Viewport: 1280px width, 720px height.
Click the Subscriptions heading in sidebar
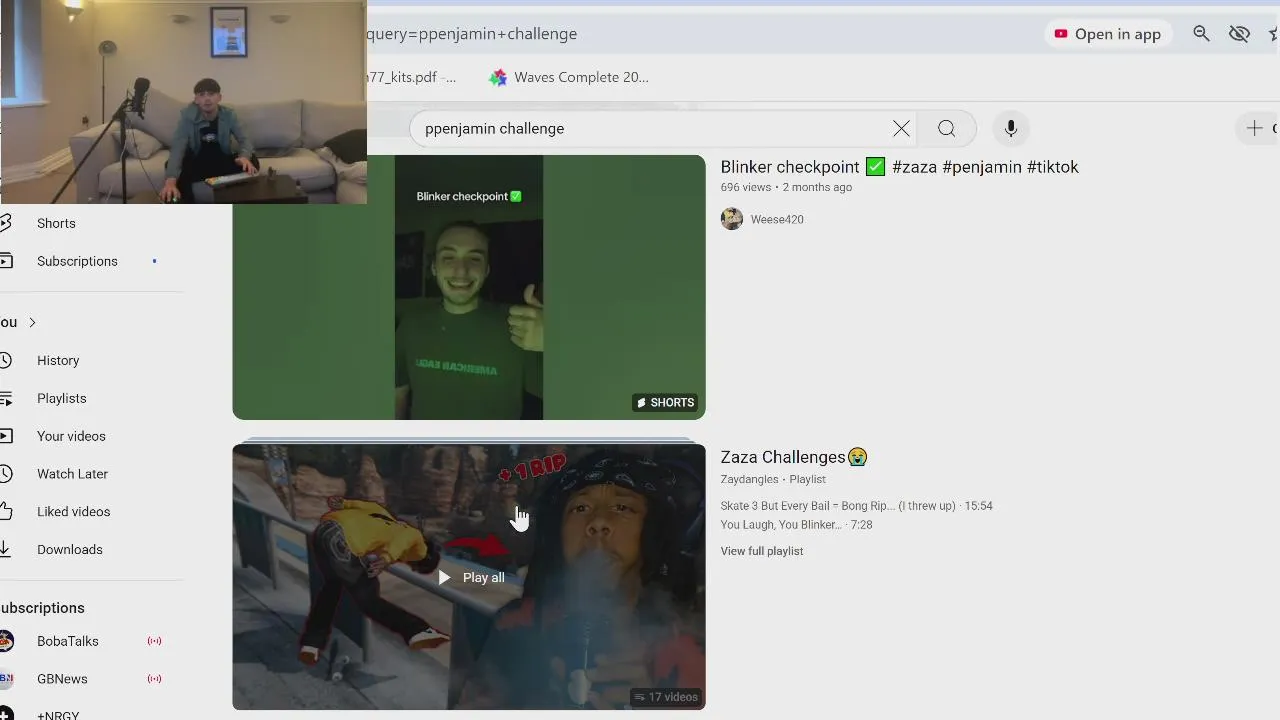click(42, 608)
